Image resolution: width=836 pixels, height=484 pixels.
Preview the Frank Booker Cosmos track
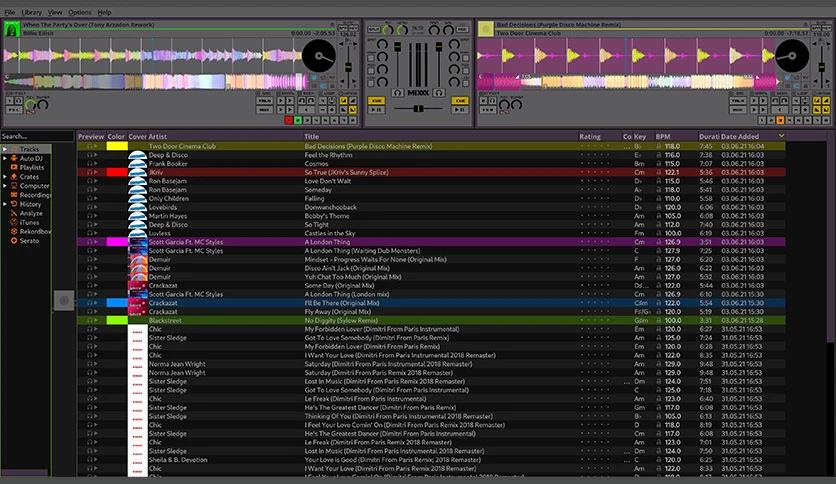(x=93, y=164)
